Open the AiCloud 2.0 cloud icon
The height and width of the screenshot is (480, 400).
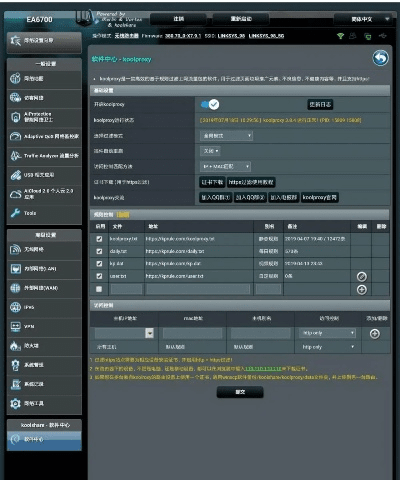point(16,194)
